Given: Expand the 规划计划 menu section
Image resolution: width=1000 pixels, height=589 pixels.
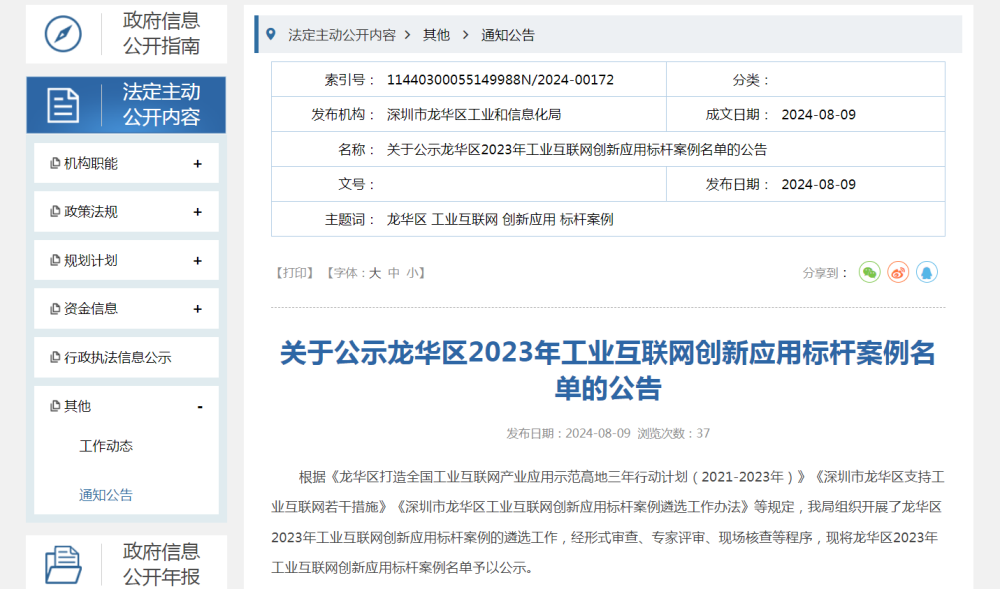Looking at the screenshot, I should point(198,261).
